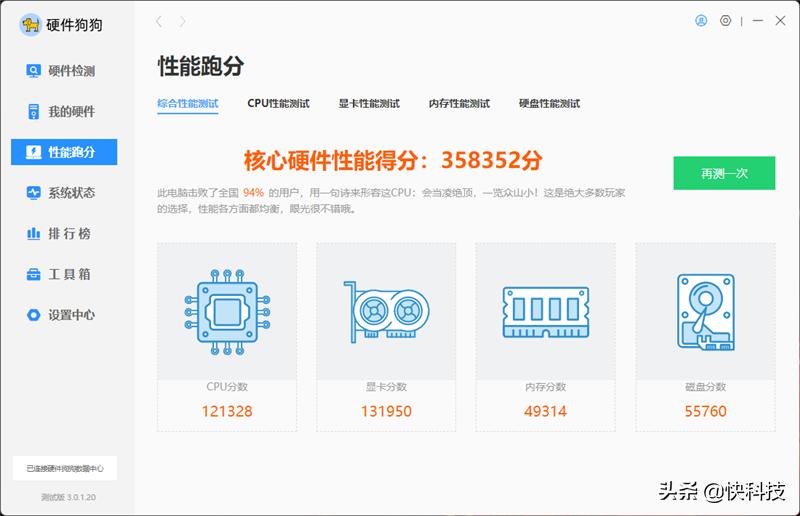Open 工具箱 in the sidebar
800x516 pixels.
coord(64,274)
